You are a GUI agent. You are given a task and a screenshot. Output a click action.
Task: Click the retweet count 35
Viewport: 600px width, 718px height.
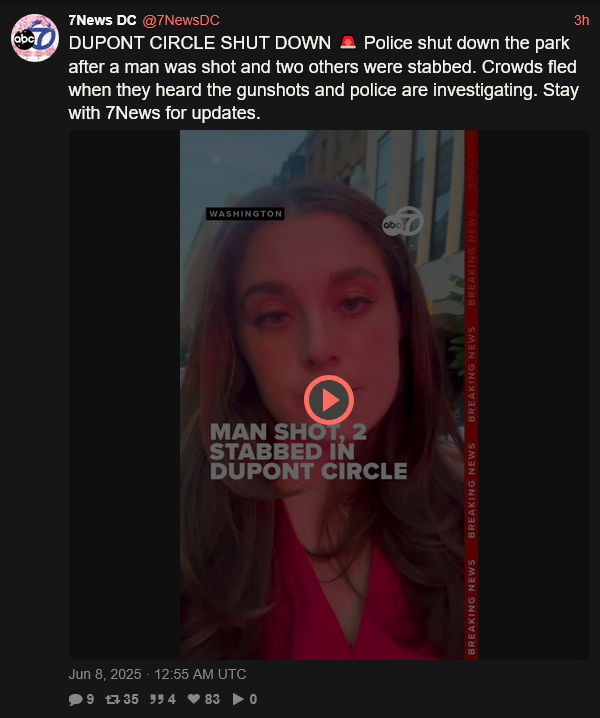(131, 699)
